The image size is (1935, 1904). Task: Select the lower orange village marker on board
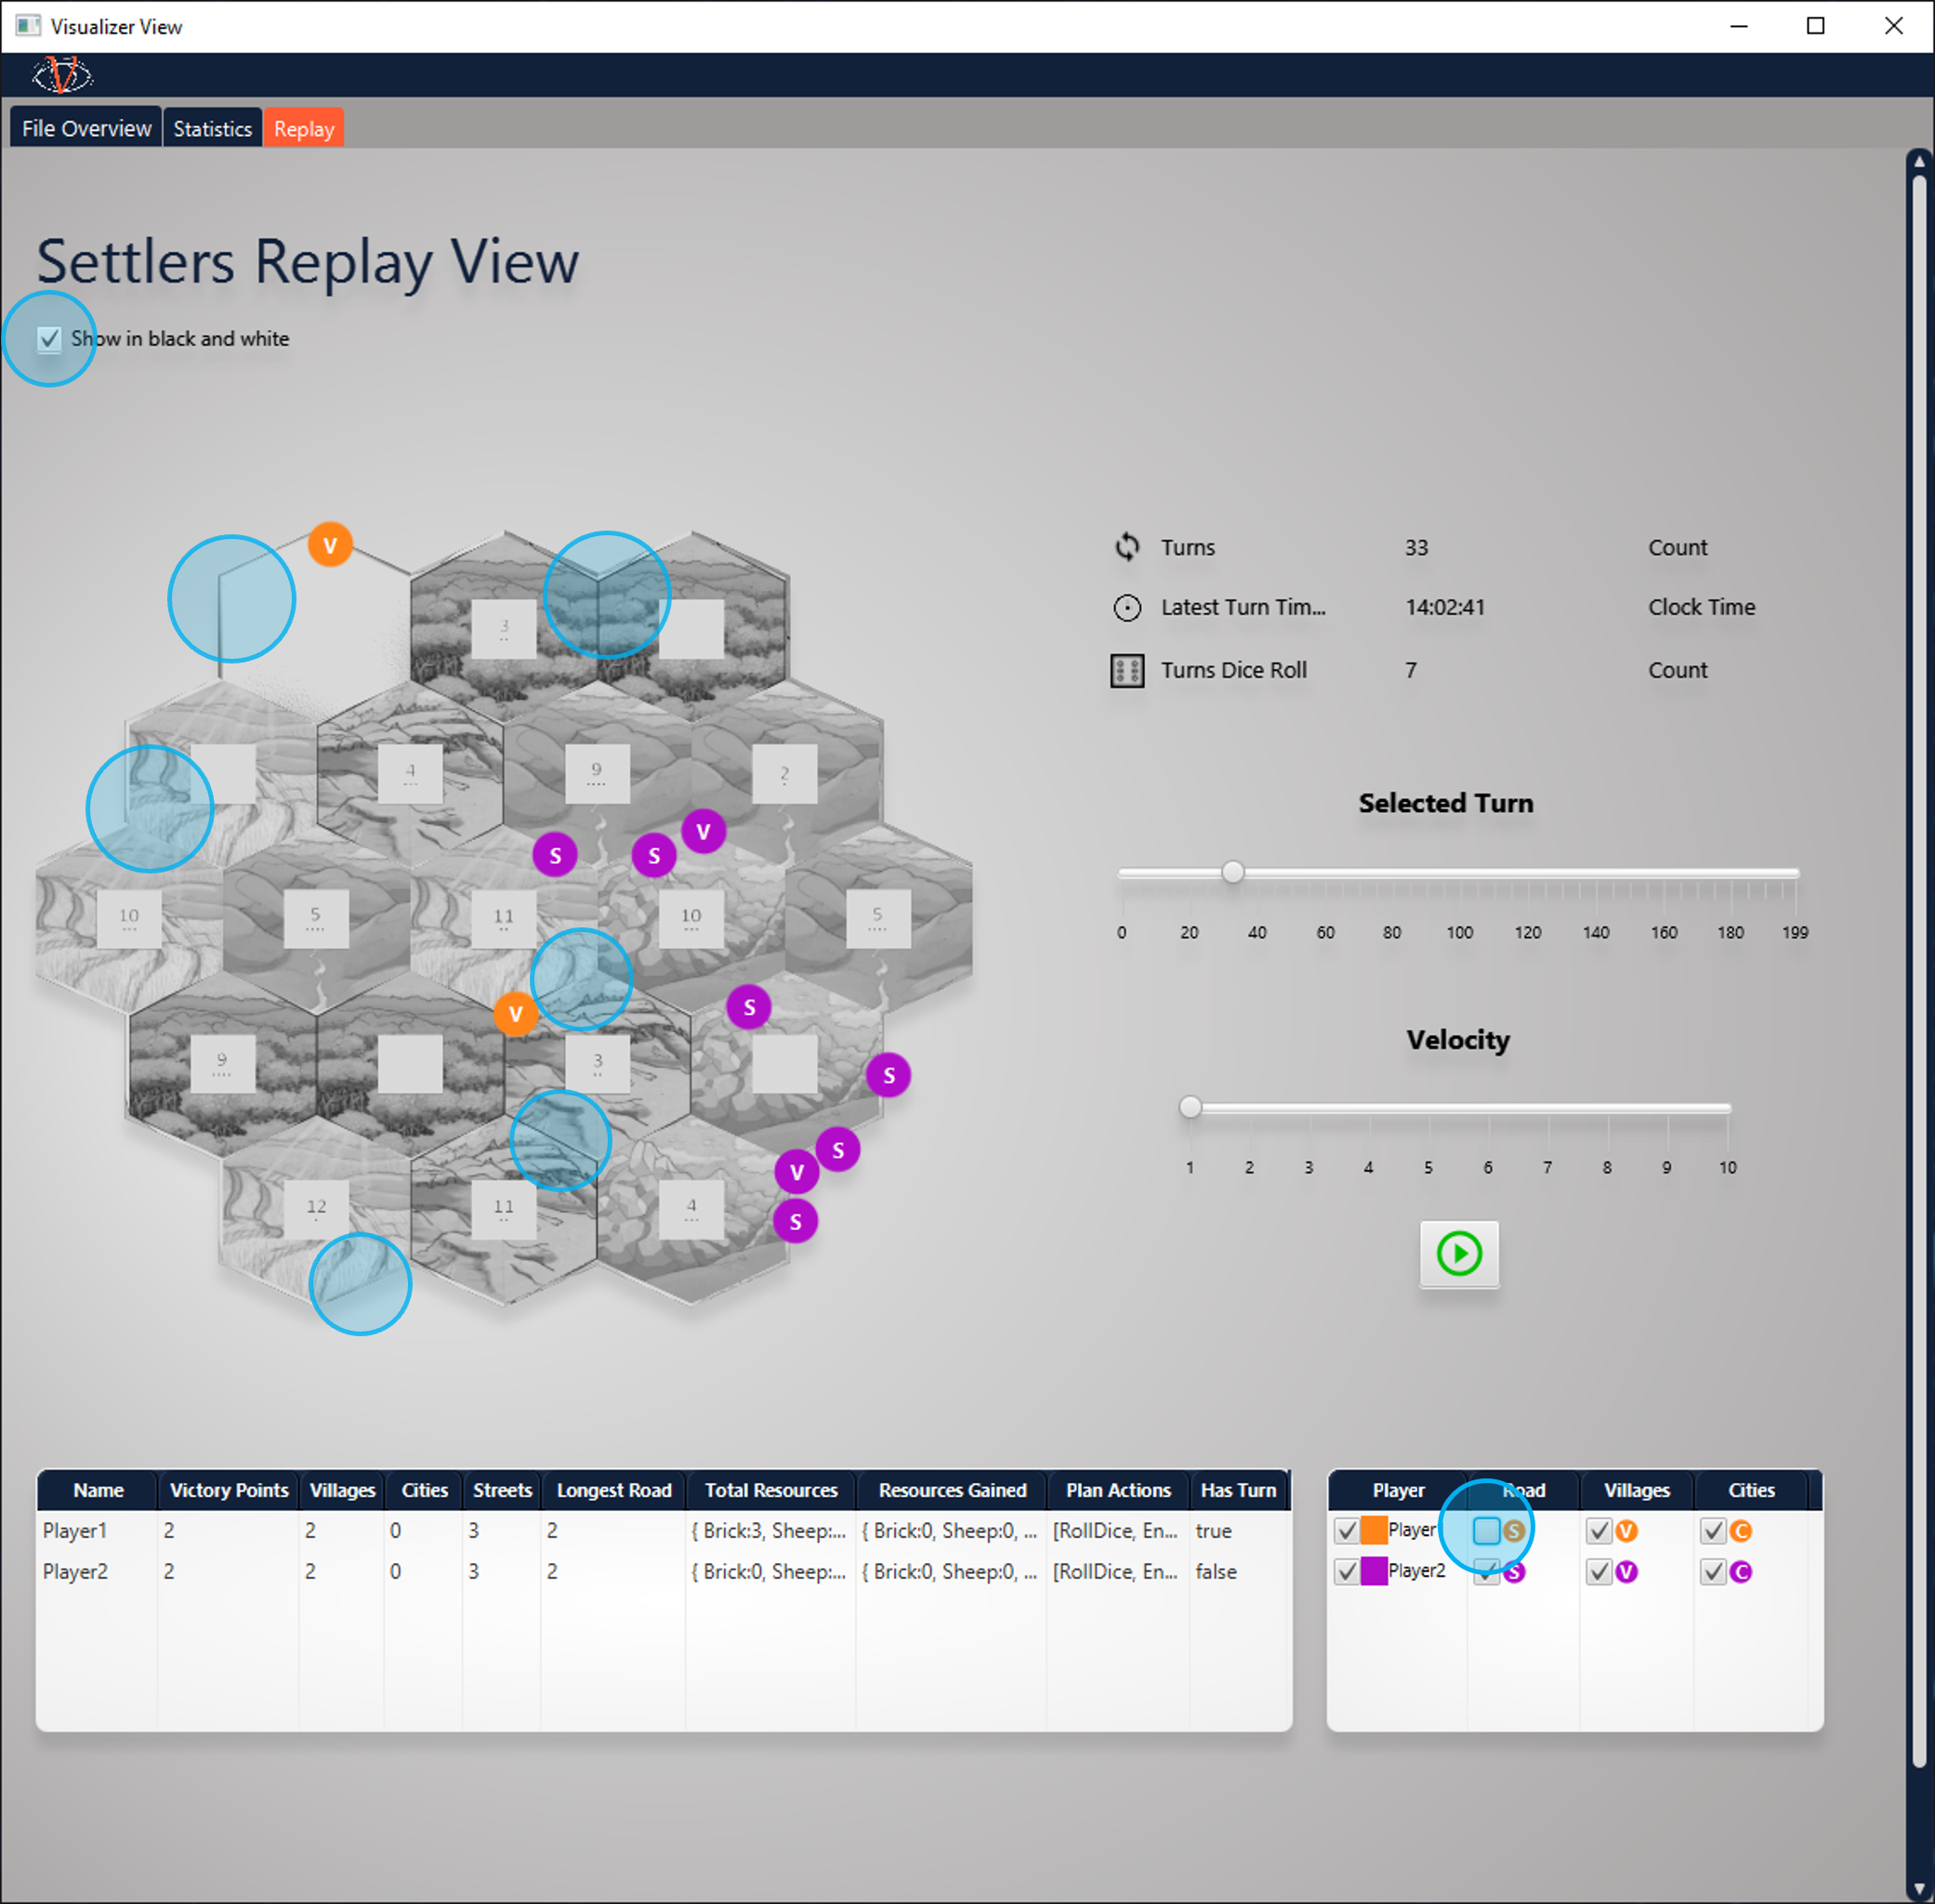[516, 1014]
